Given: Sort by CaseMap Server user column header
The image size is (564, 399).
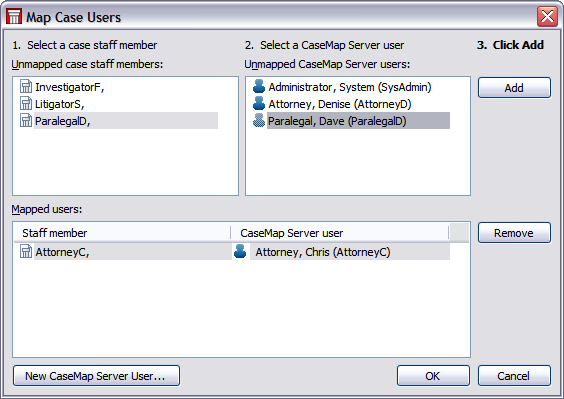Looking at the screenshot, I should (340, 233).
